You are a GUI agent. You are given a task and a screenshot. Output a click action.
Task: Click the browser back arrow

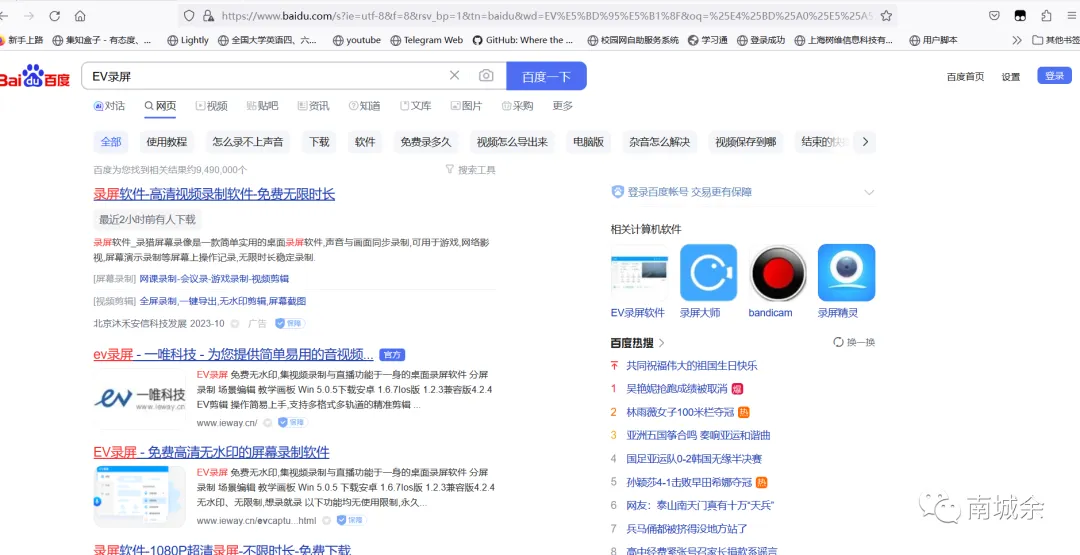(x=4, y=16)
